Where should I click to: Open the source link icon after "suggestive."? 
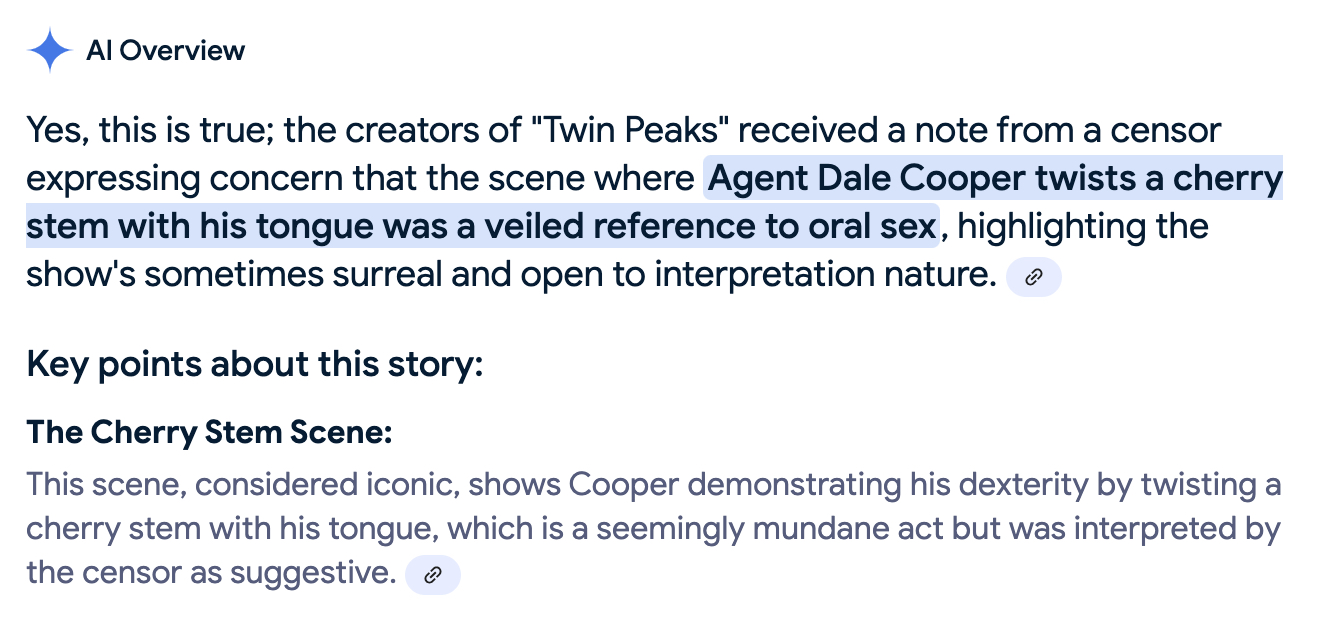pos(433,574)
